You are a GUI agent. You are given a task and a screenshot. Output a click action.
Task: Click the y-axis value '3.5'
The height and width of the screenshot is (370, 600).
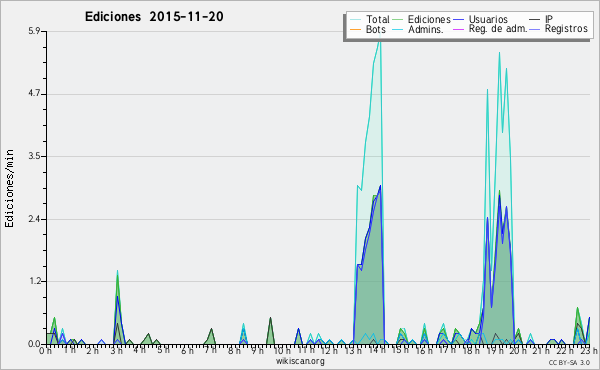34,156
